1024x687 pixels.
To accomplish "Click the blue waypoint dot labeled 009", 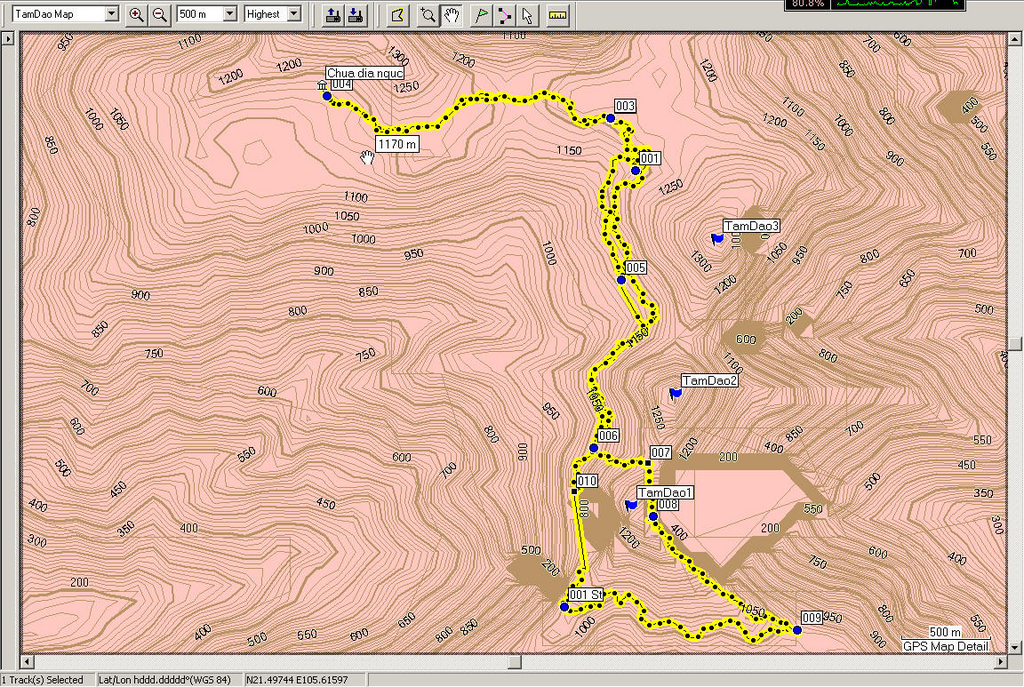I will point(797,630).
